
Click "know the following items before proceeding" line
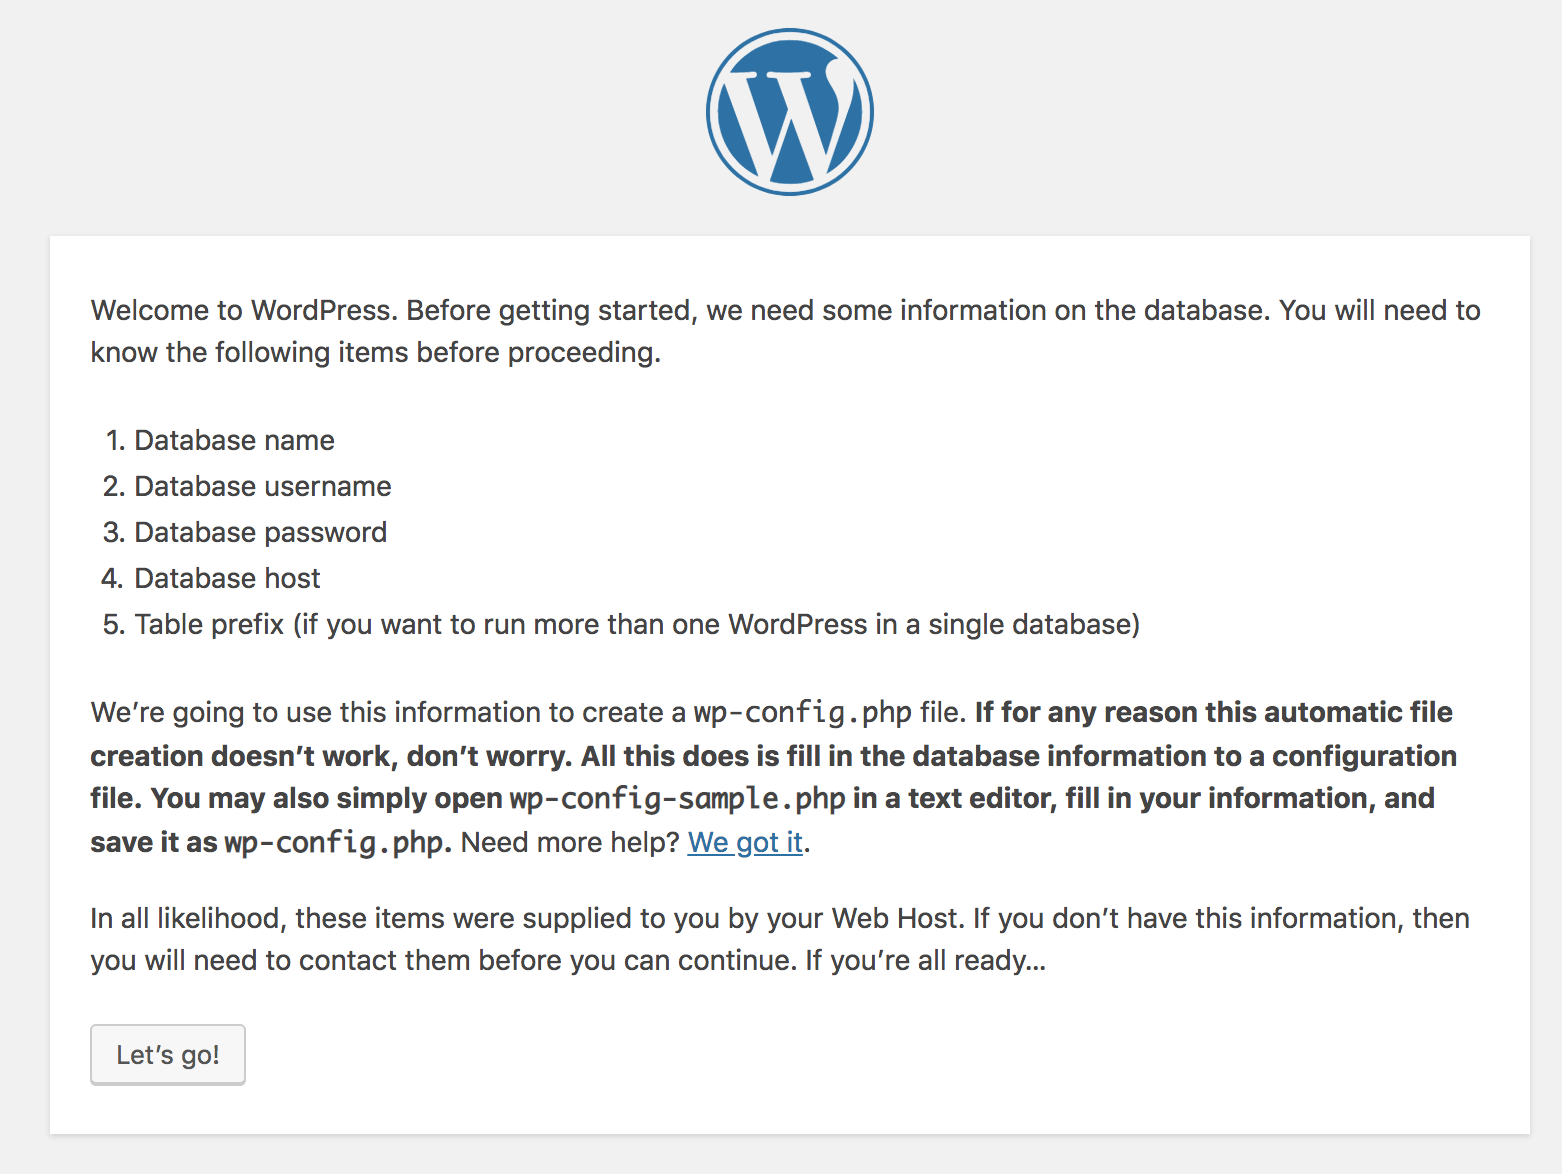tap(375, 352)
